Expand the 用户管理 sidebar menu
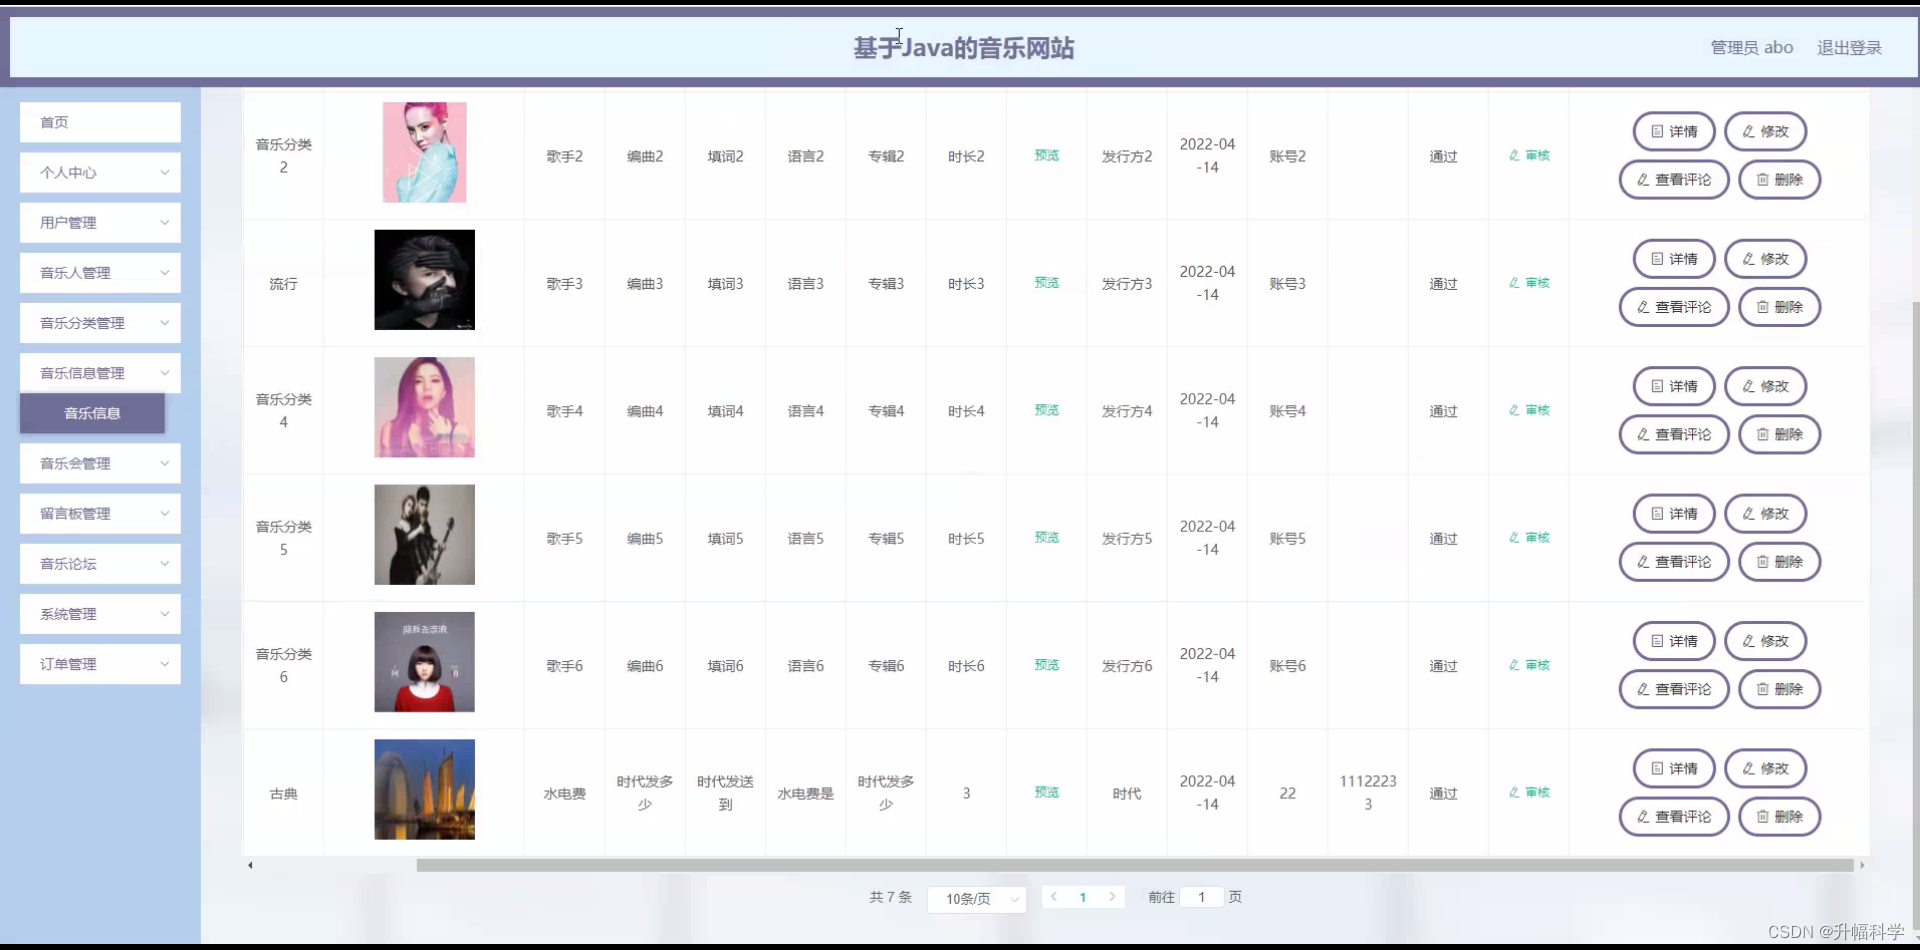Image resolution: width=1920 pixels, height=950 pixels. tap(99, 222)
